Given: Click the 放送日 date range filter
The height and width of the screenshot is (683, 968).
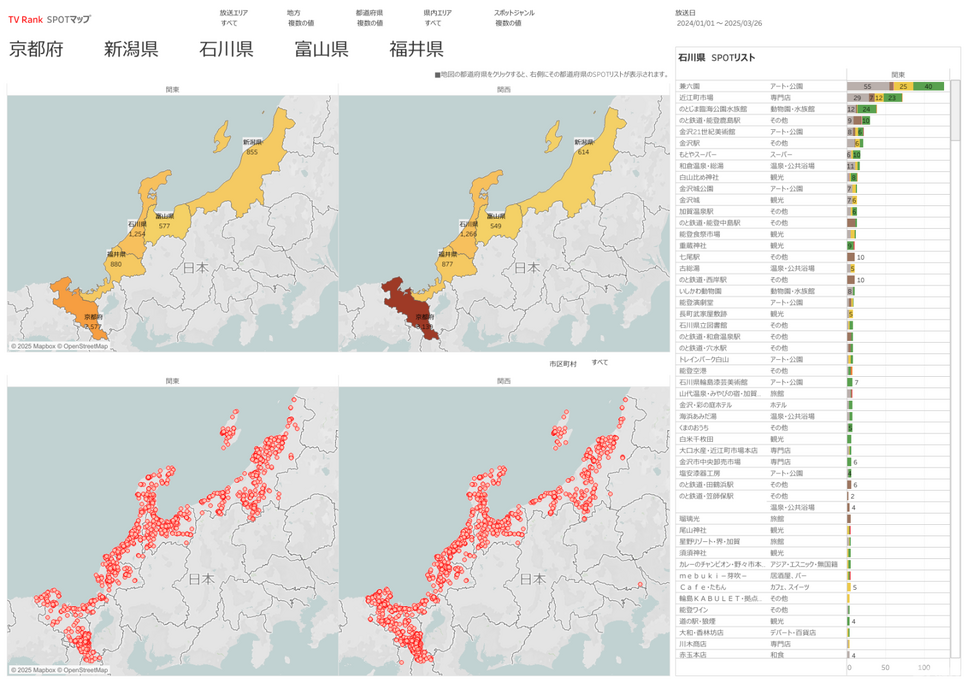Looking at the screenshot, I should click(720, 22).
